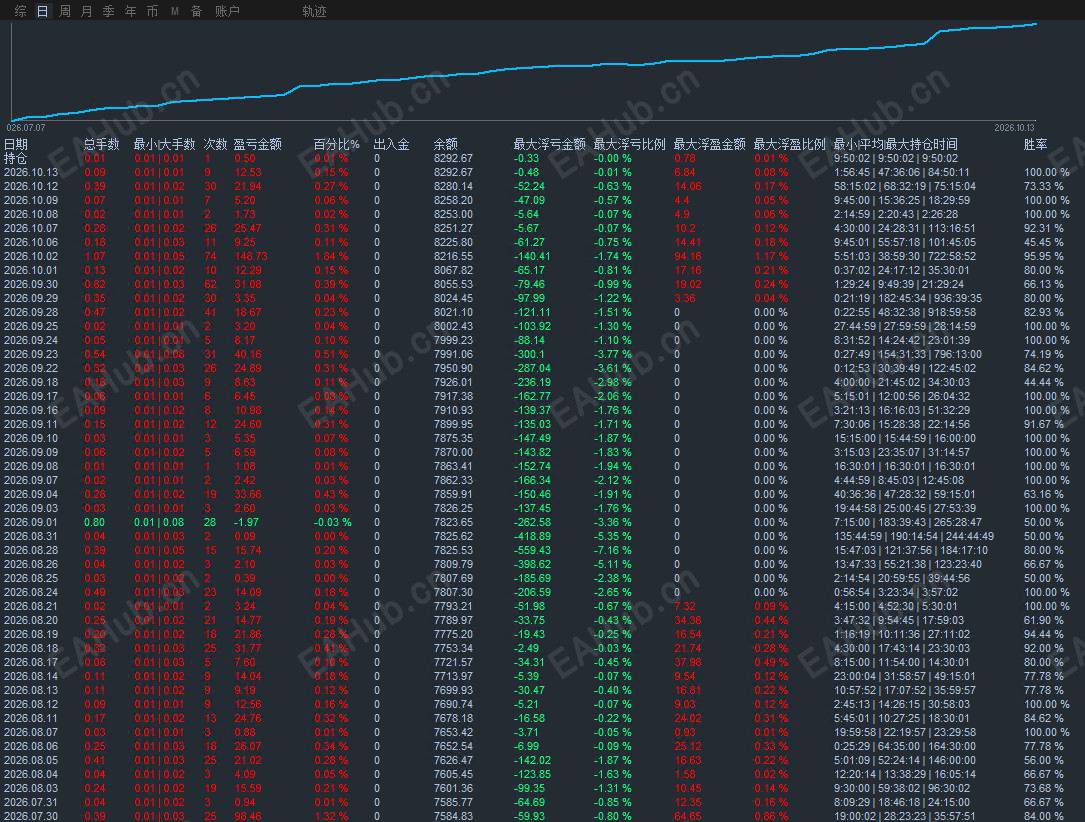Click floating loss ratio -7.16 %

[612, 550]
